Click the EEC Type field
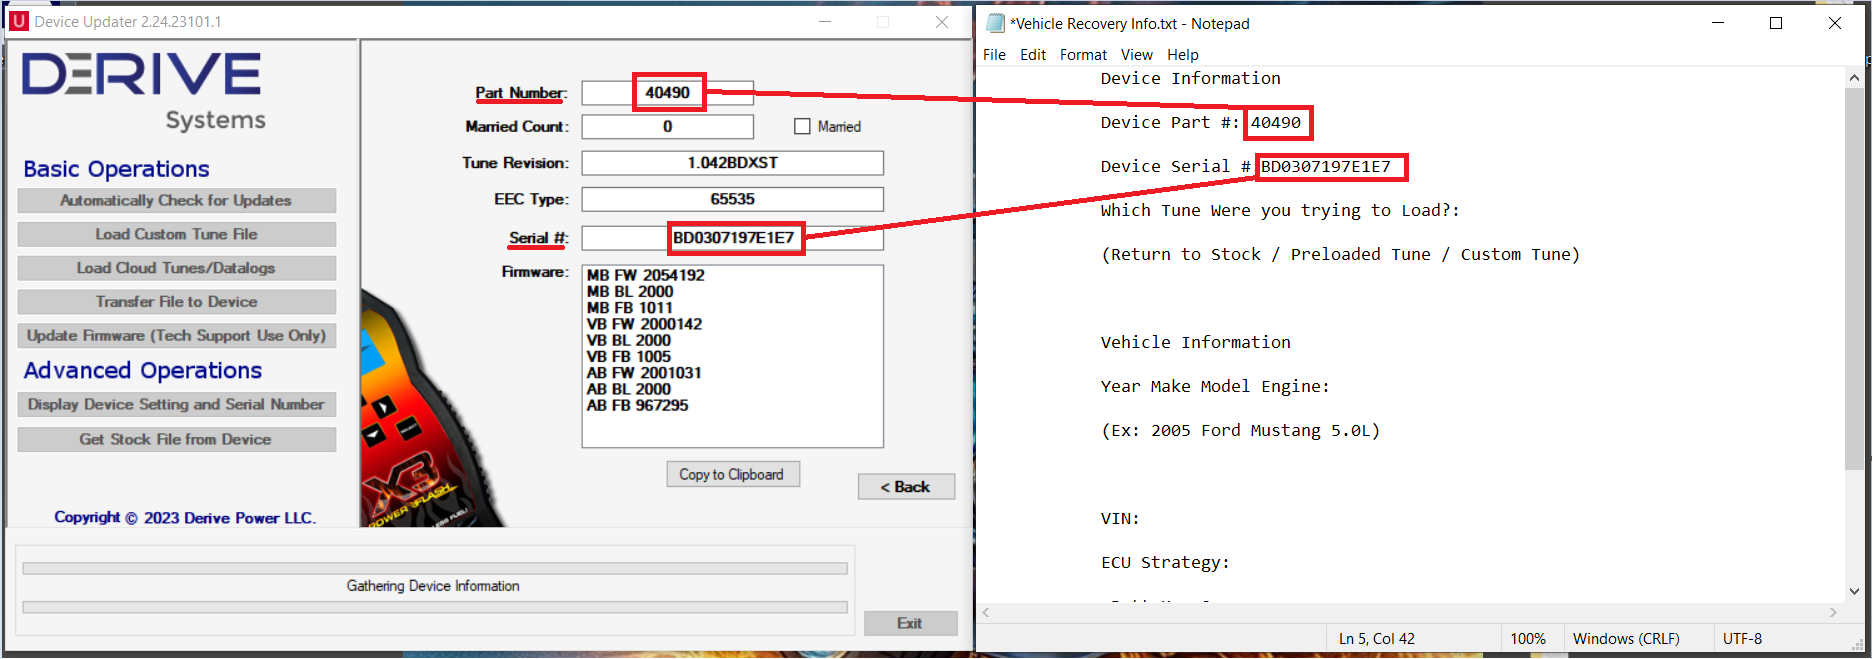Image resolution: width=1872 pixels, height=659 pixels. (x=732, y=199)
